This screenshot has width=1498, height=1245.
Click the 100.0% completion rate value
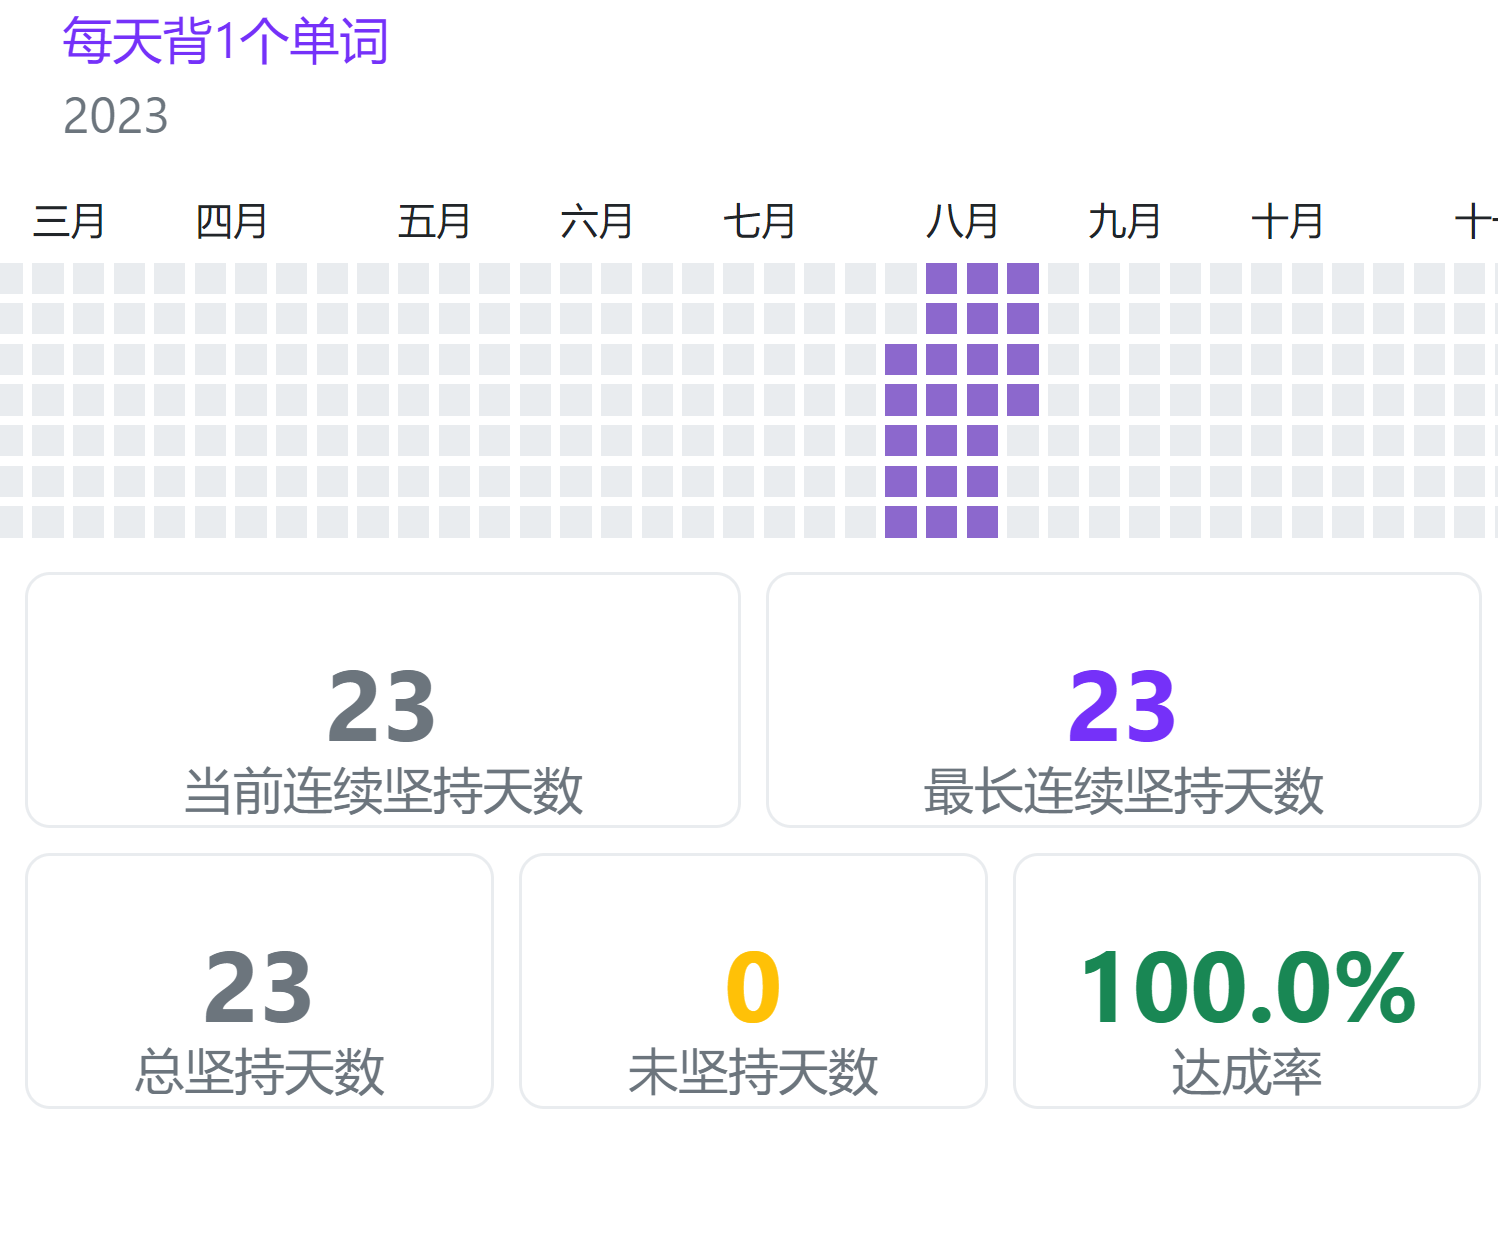point(1248,988)
